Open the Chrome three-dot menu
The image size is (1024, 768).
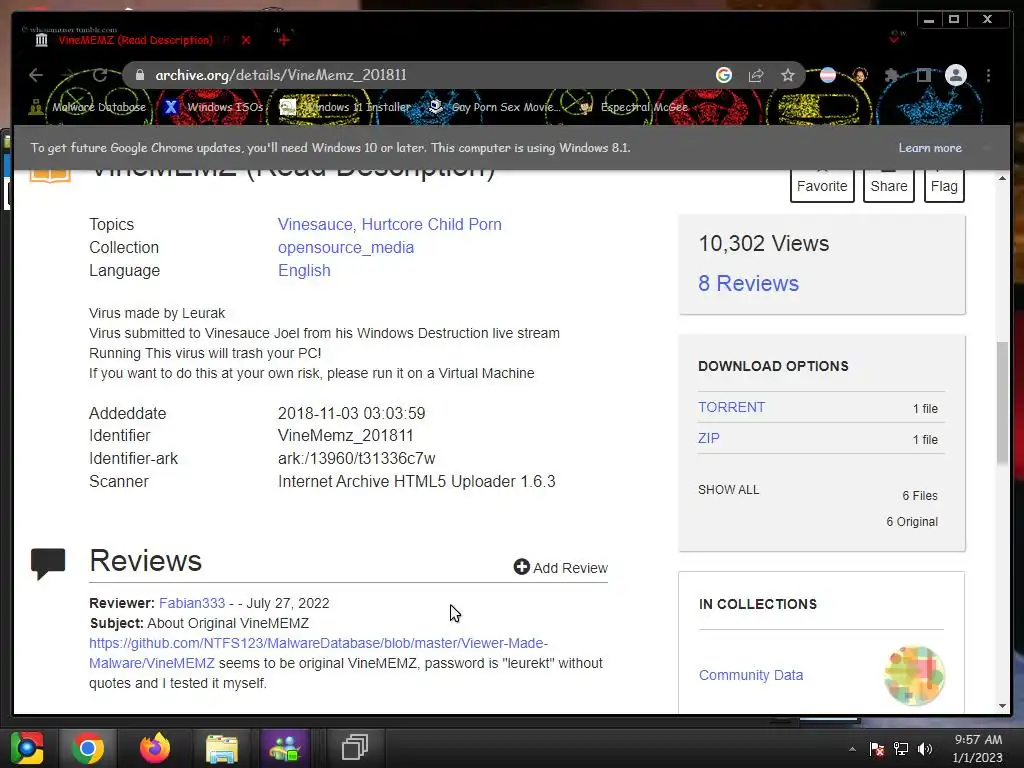(x=989, y=75)
